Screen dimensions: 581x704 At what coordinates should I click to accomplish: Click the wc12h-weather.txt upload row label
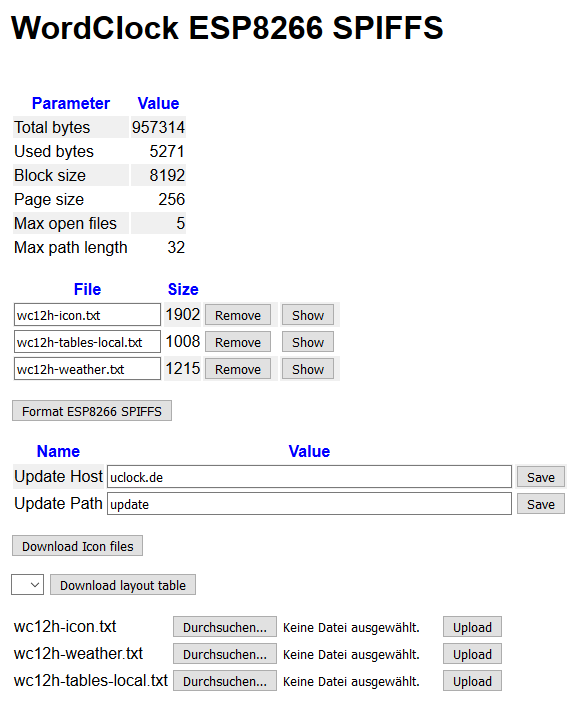(x=78, y=653)
